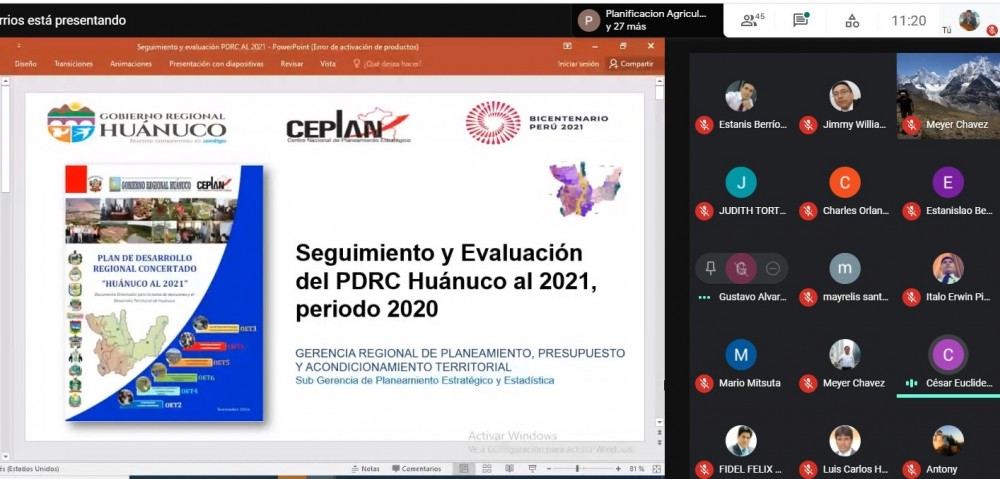This screenshot has height=479, width=1000.
Task: Open the Revisar ribbon tab
Action: point(291,64)
